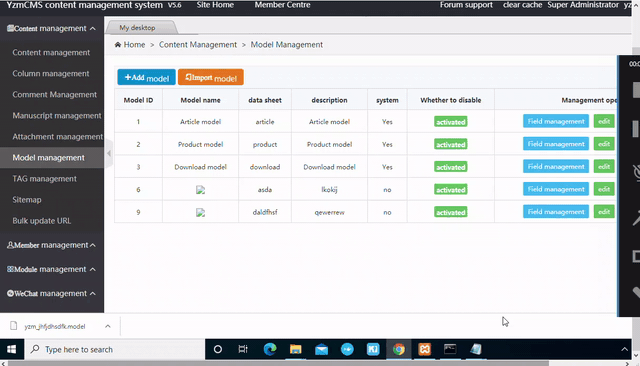Open Field management for Product model
Viewport: 640px width, 366px height.
point(556,144)
